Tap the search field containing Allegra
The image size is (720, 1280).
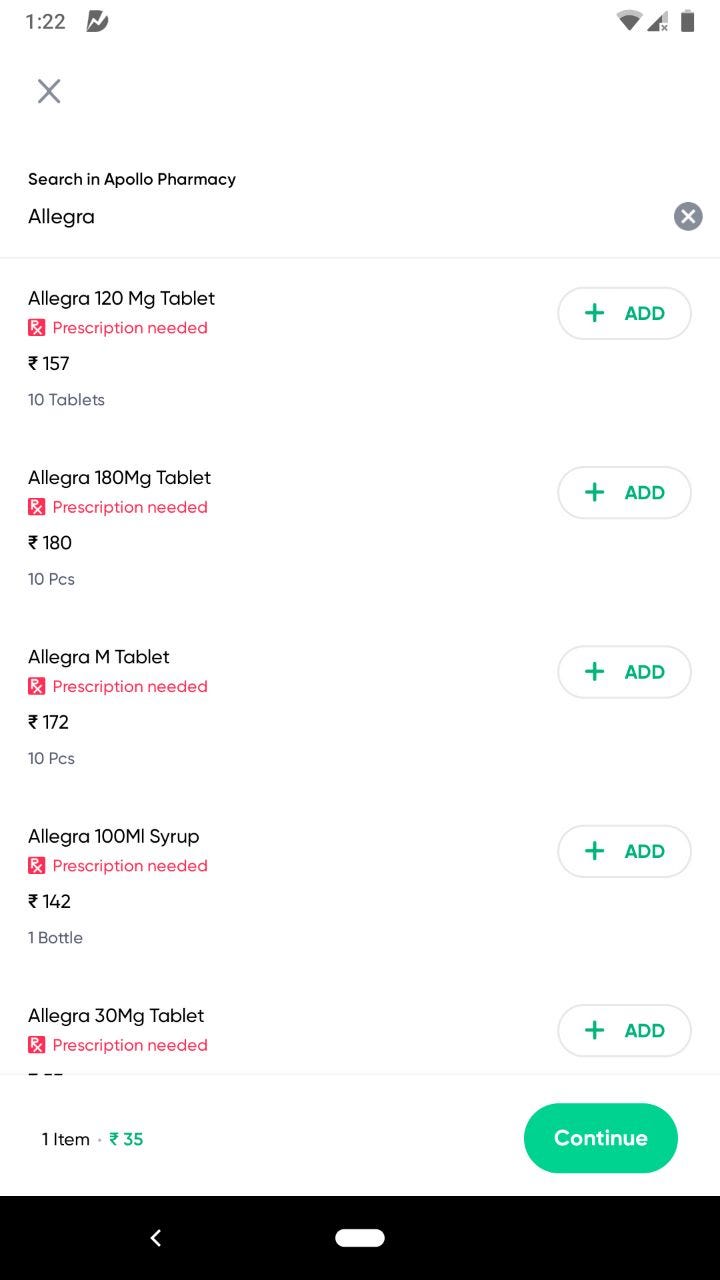[x=340, y=217]
